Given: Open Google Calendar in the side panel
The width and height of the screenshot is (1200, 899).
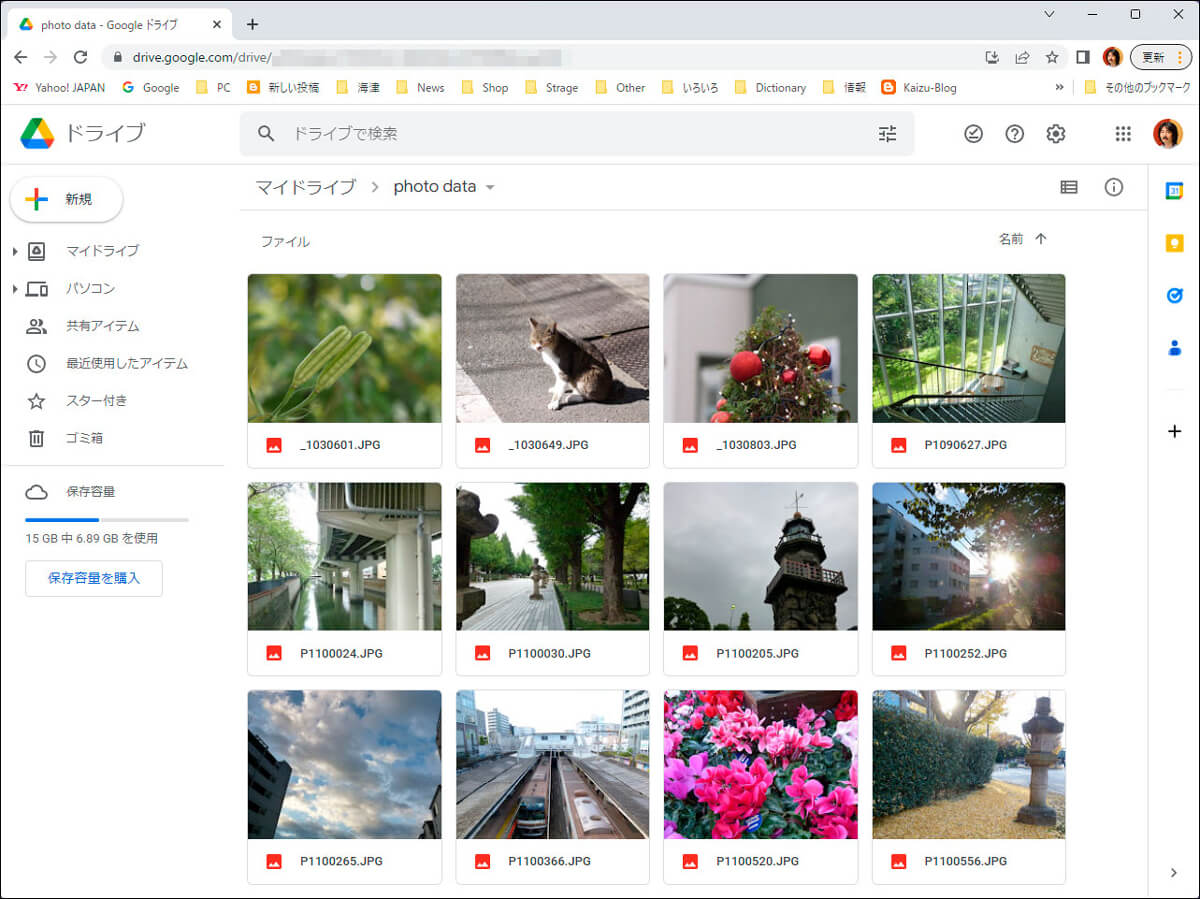Looking at the screenshot, I should 1174,191.
